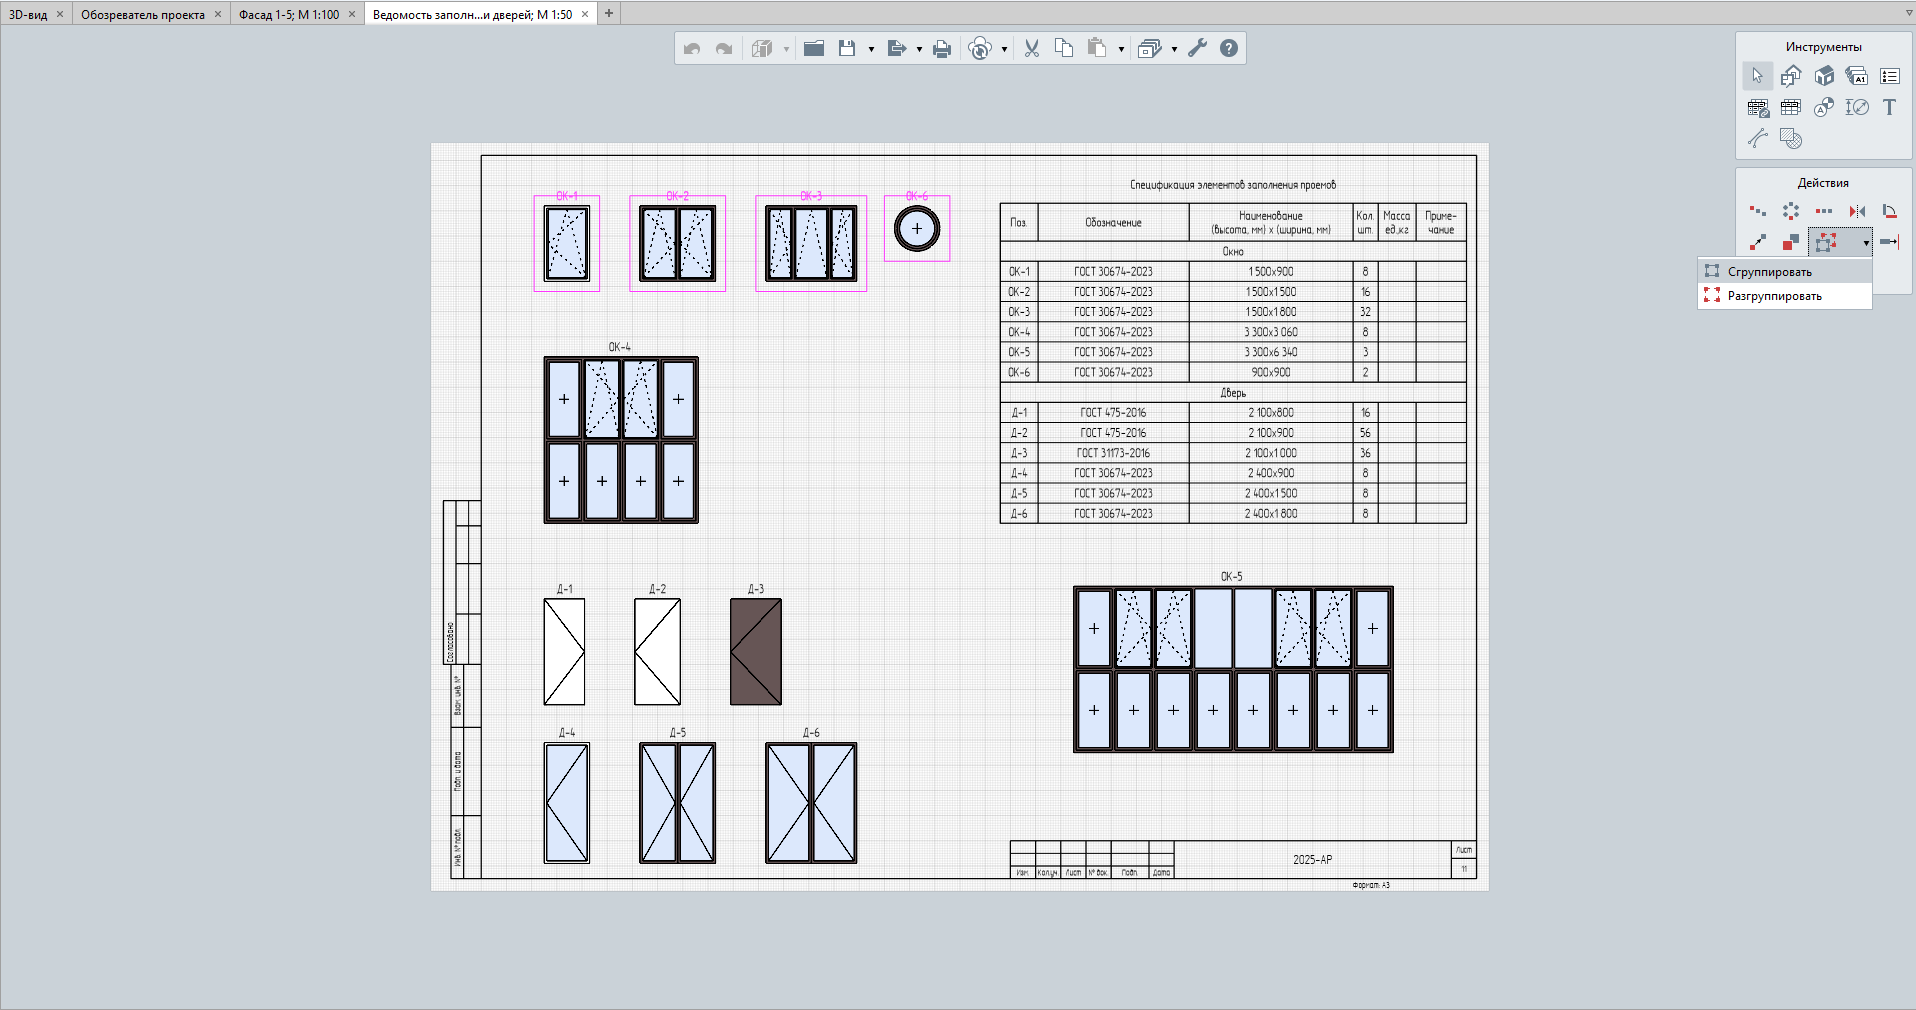This screenshot has width=1916, height=1010.
Task: Open the dropdown next to the Save icon
Action: pyautogui.click(x=871, y=49)
